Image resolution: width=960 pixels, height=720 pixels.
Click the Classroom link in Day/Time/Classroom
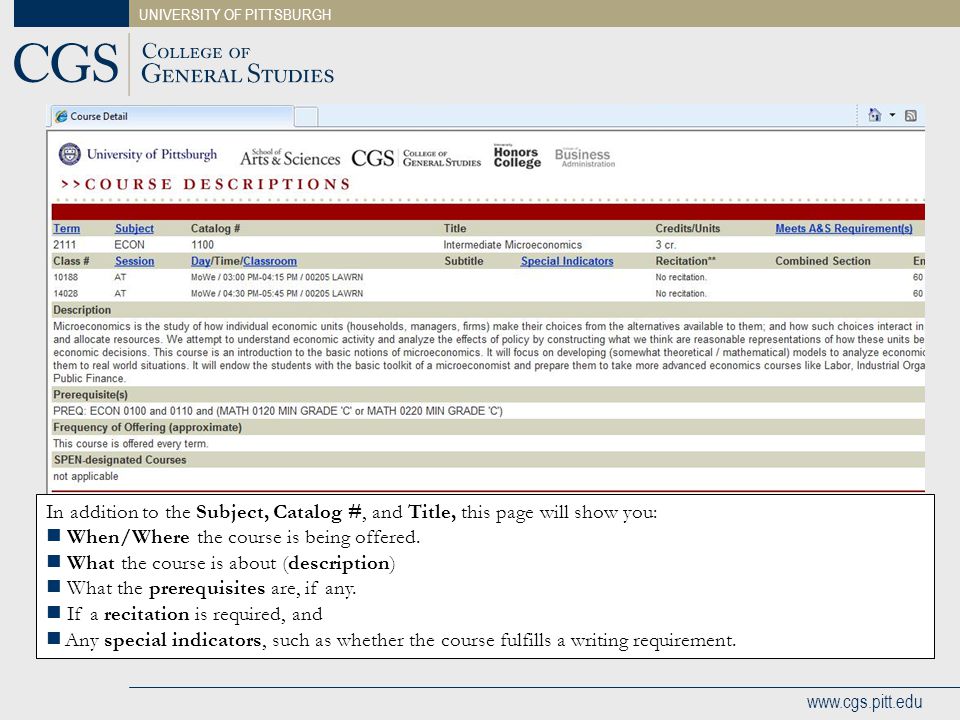[269, 261]
